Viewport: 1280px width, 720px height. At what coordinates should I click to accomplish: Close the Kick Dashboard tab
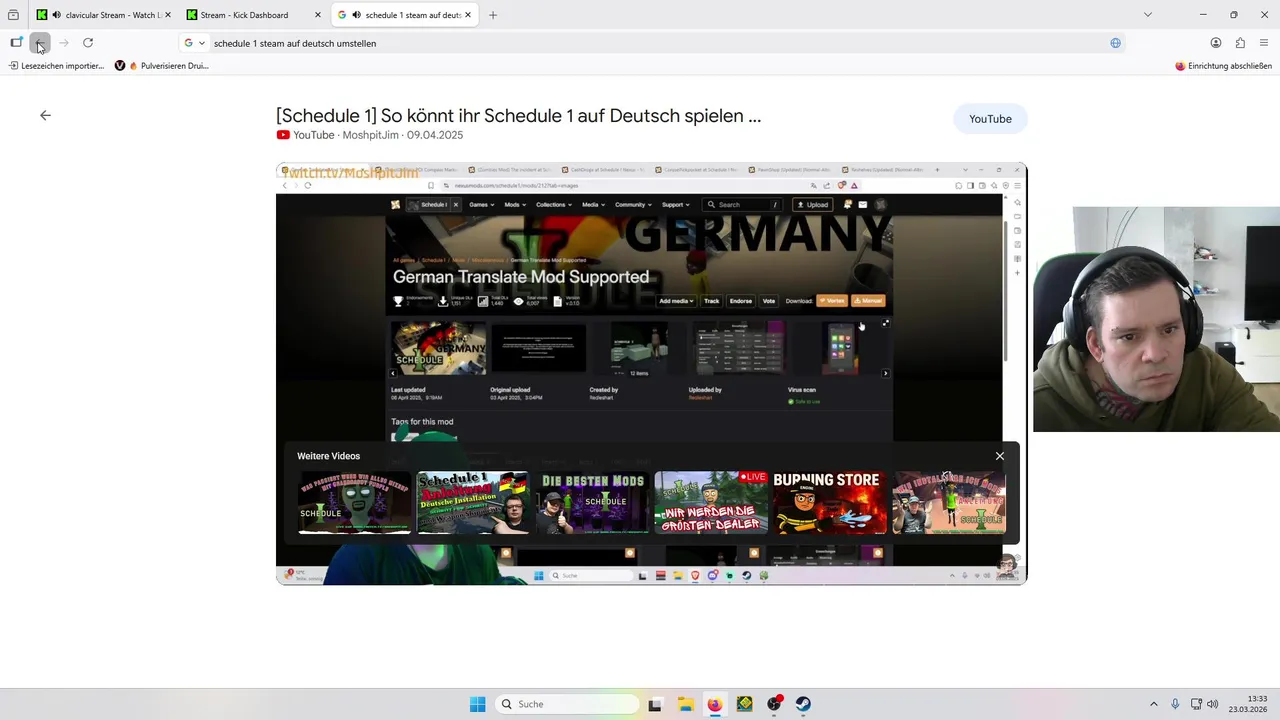coord(318,15)
